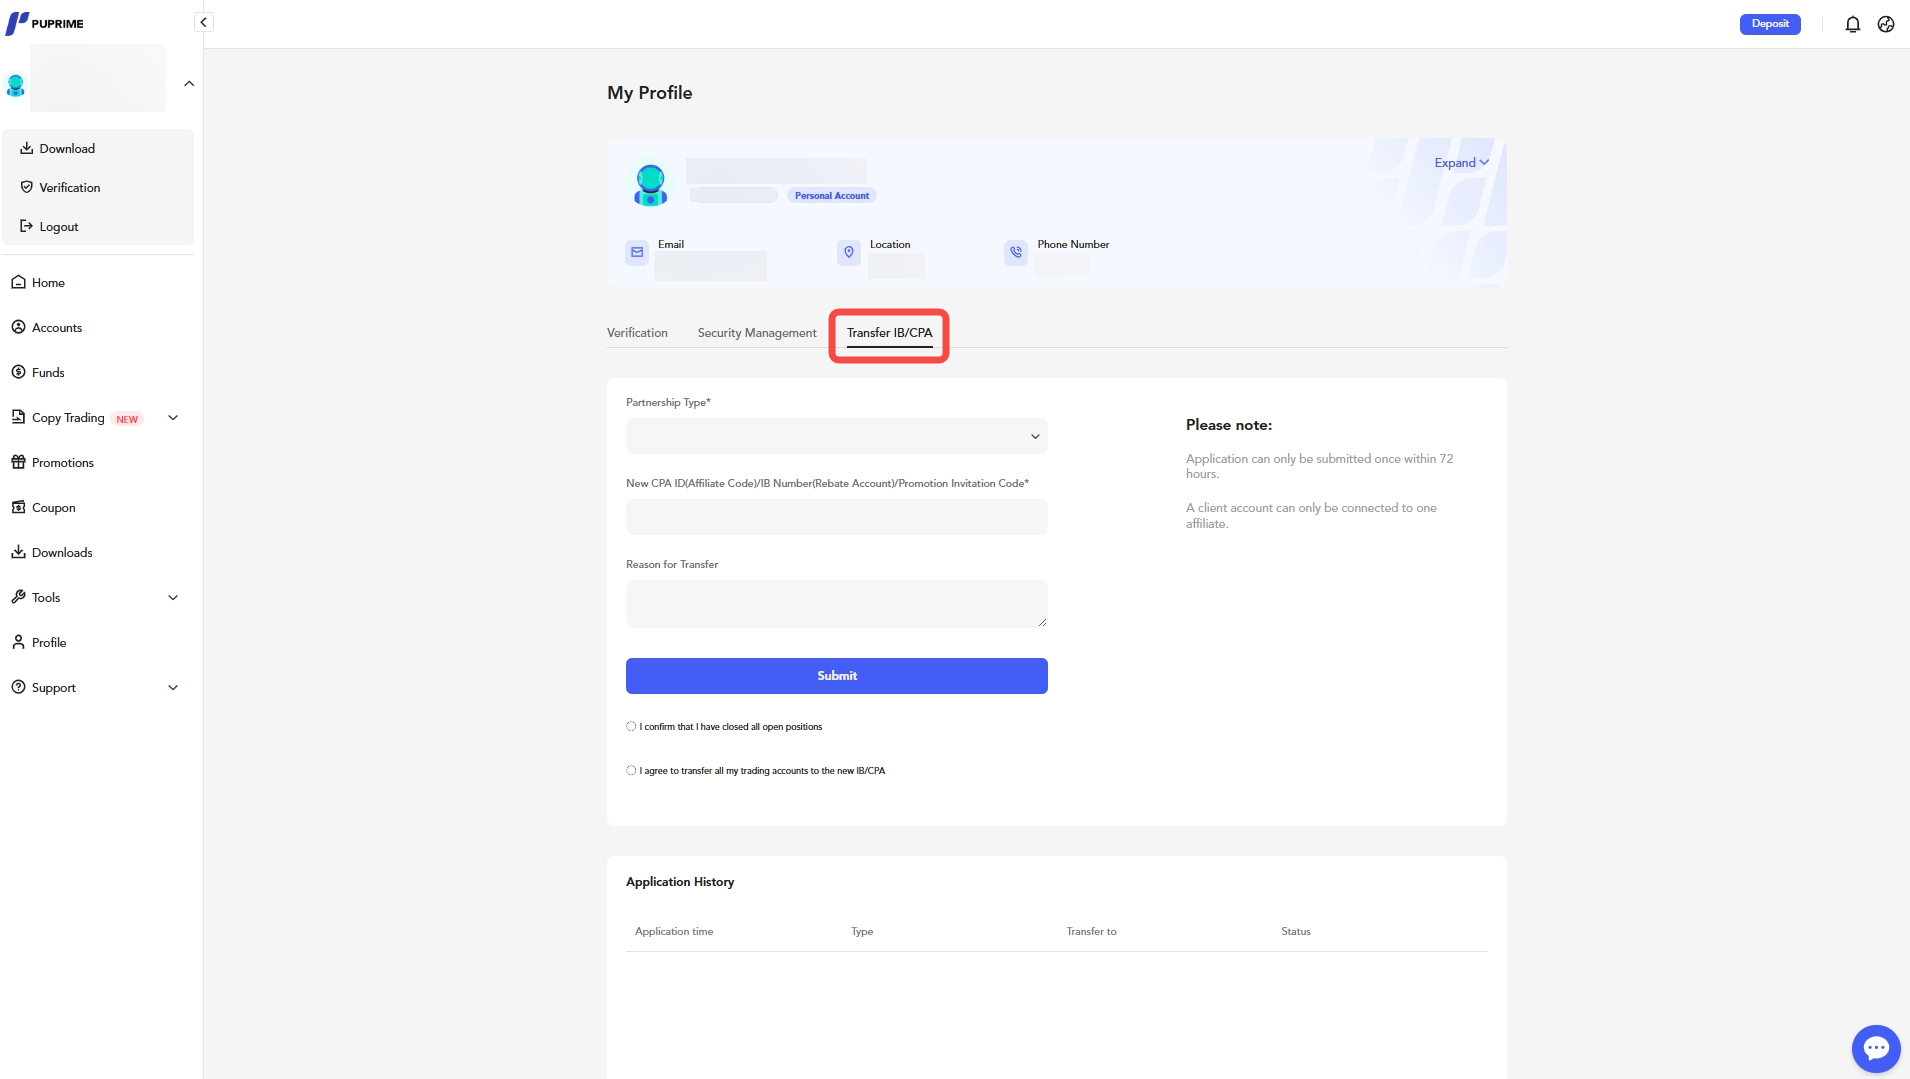Confirm all open positions are closed
This screenshot has height=1079, width=1910.
(x=631, y=727)
